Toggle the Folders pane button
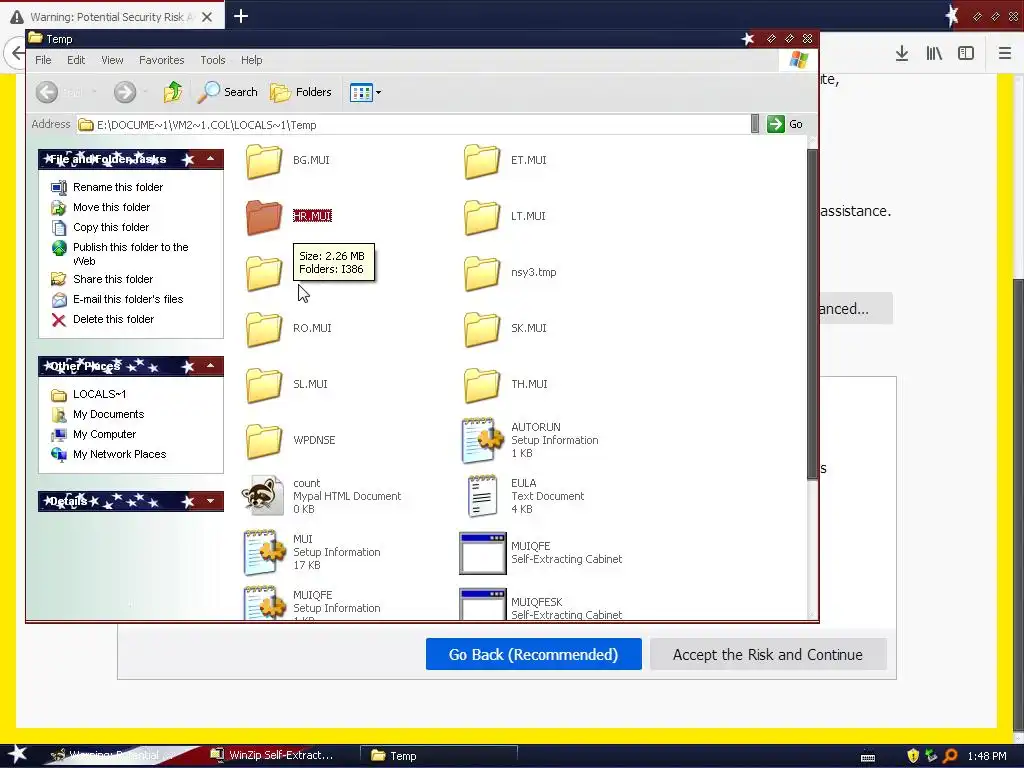The image size is (1024, 768). coord(301,92)
